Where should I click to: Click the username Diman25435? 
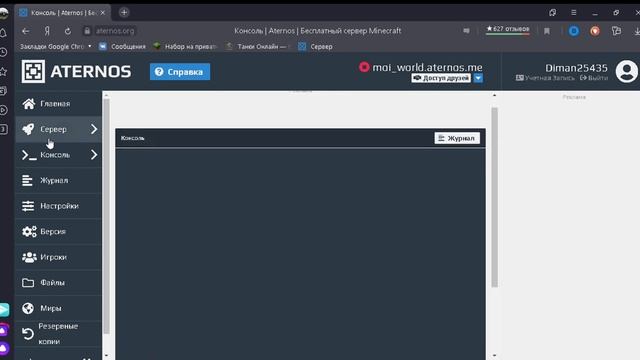[x=576, y=68]
